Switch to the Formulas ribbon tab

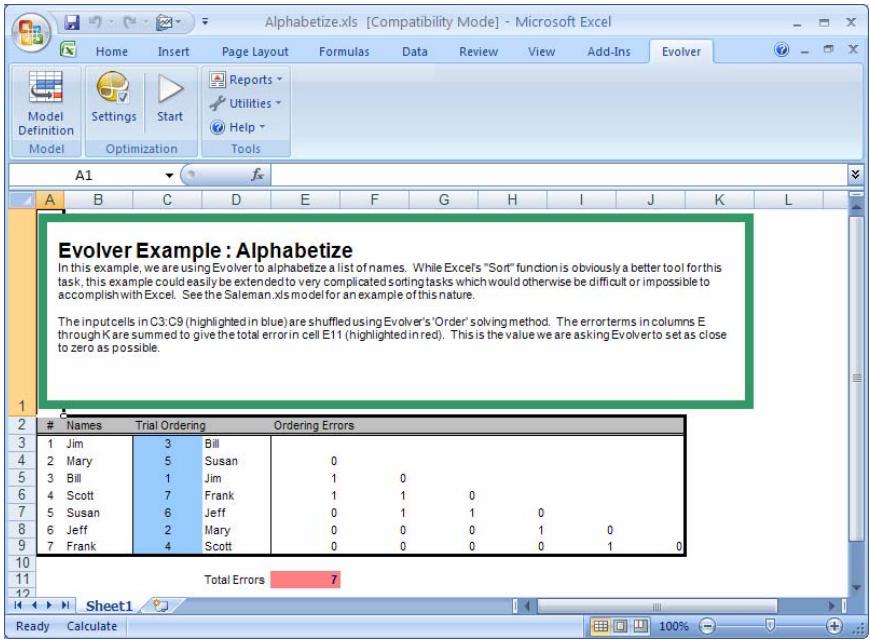[x=342, y=51]
